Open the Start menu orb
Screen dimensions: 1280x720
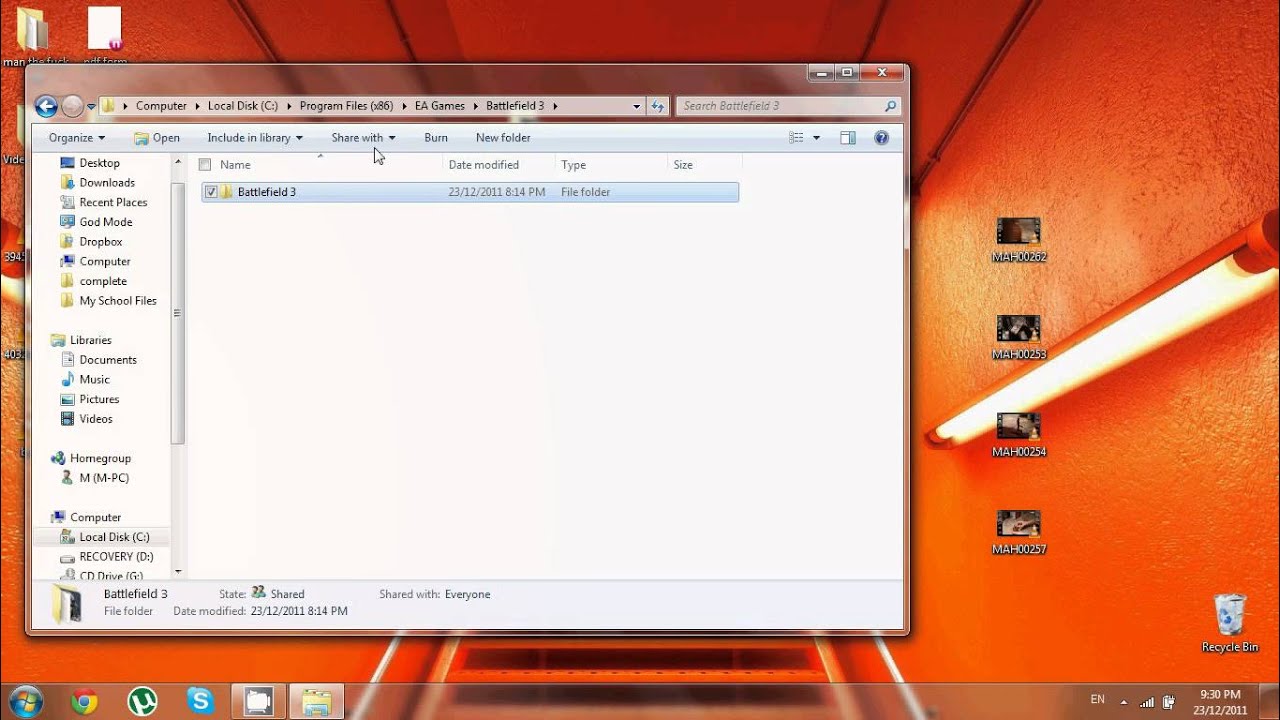pyautogui.click(x=26, y=701)
